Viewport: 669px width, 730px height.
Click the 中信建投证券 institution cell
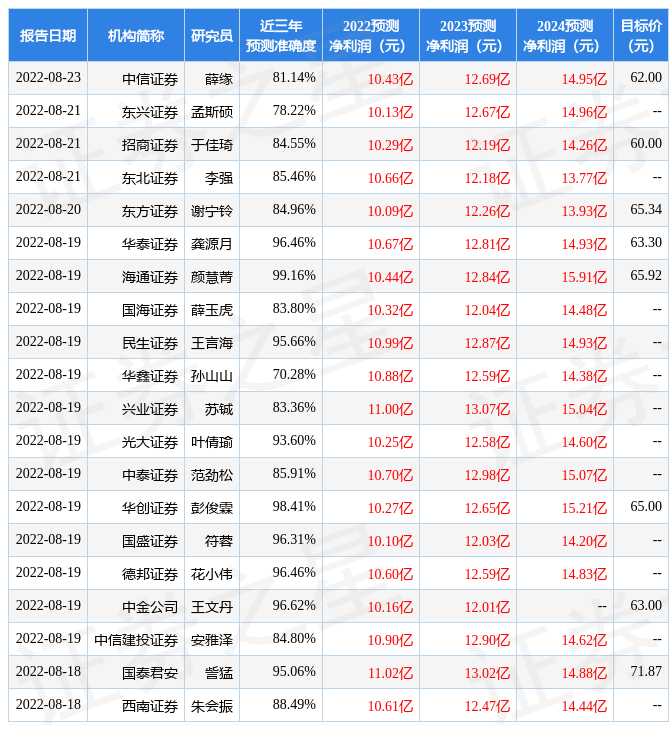point(136,641)
